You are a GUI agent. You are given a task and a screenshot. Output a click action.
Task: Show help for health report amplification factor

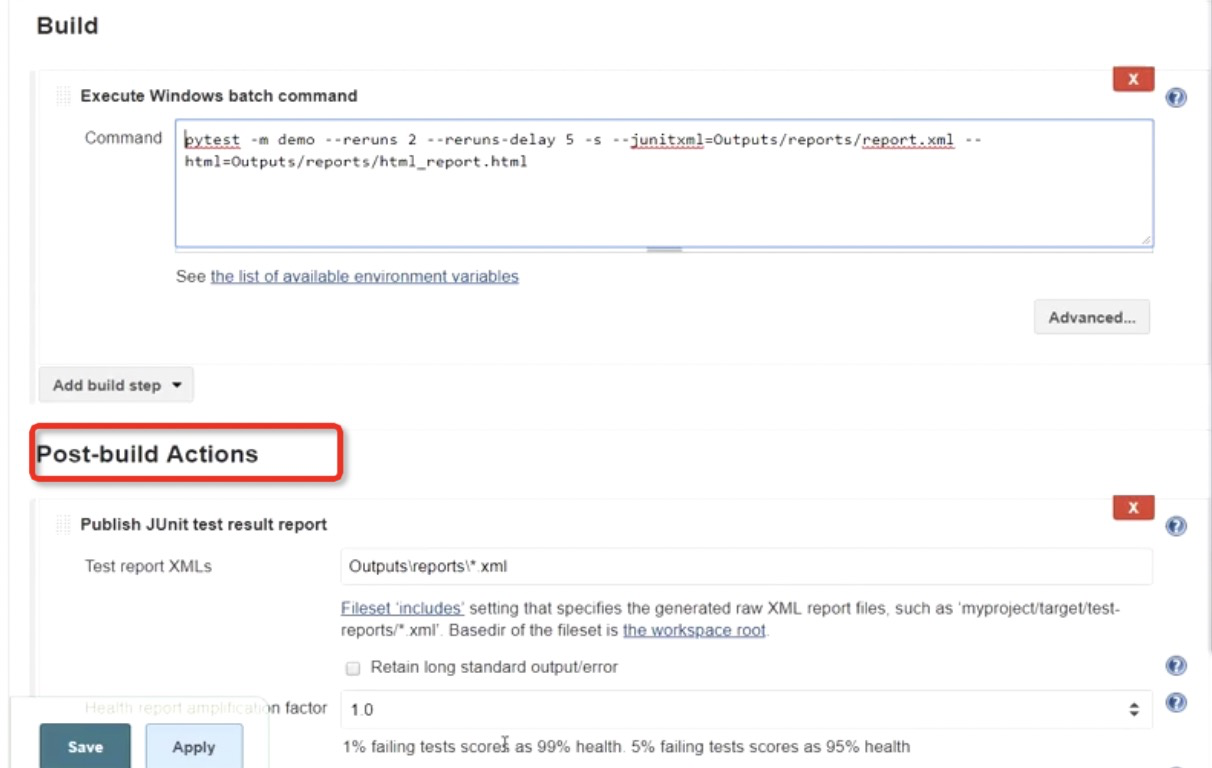pyautogui.click(x=1176, y=703)
